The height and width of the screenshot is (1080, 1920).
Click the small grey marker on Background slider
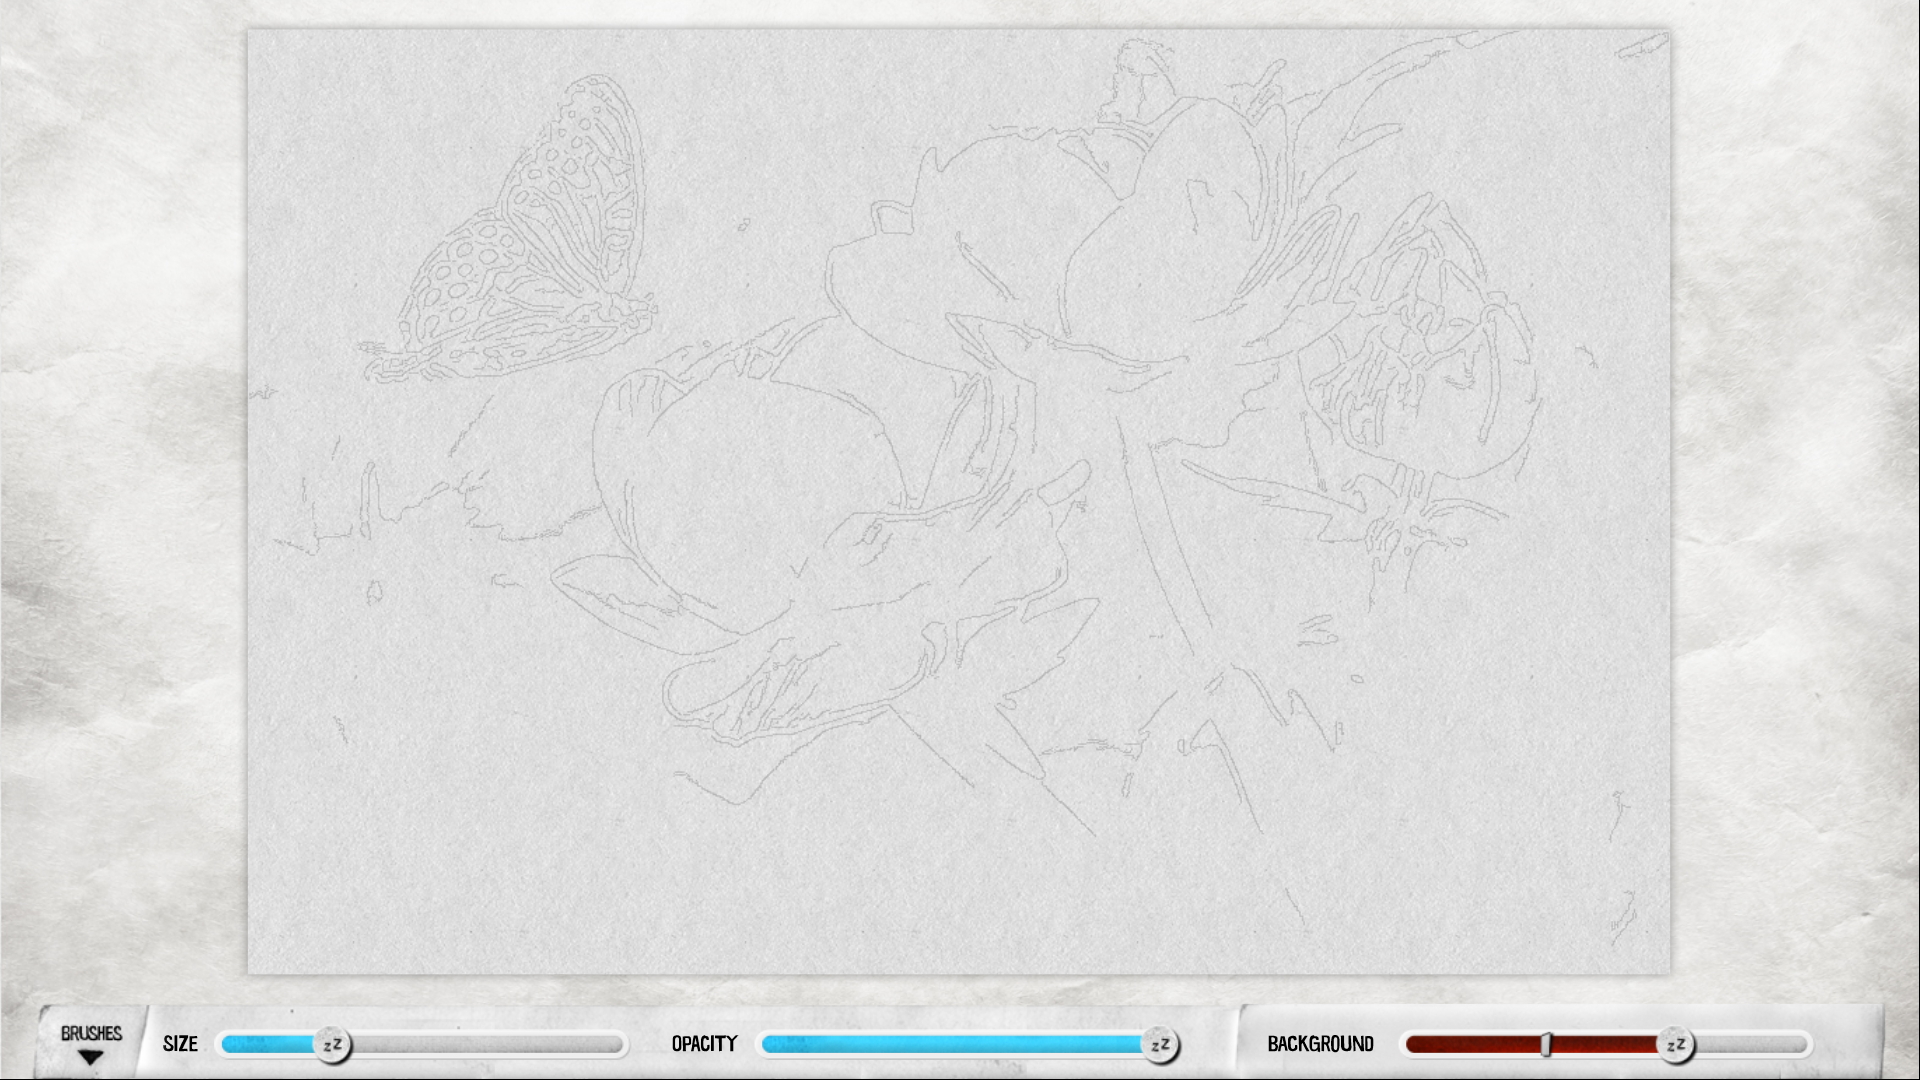click(x=1546, y=1045)
